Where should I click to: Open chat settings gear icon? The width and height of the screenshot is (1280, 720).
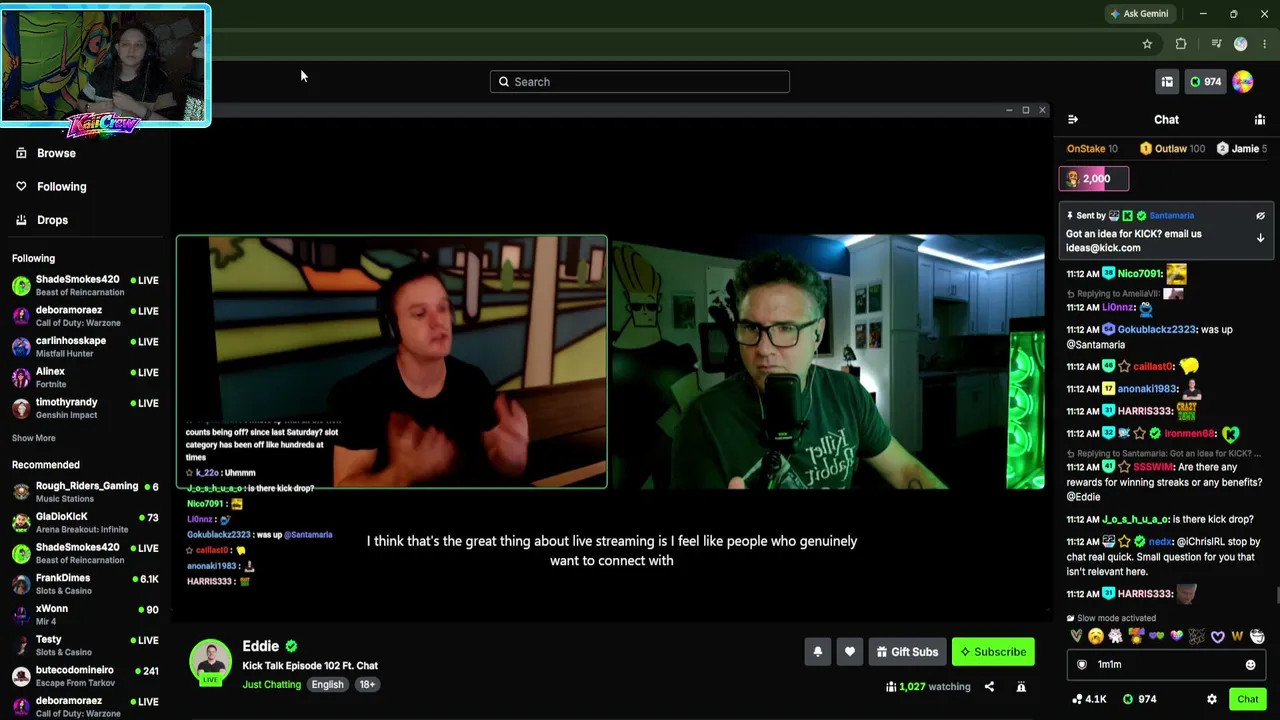[x=1212, y=700]
